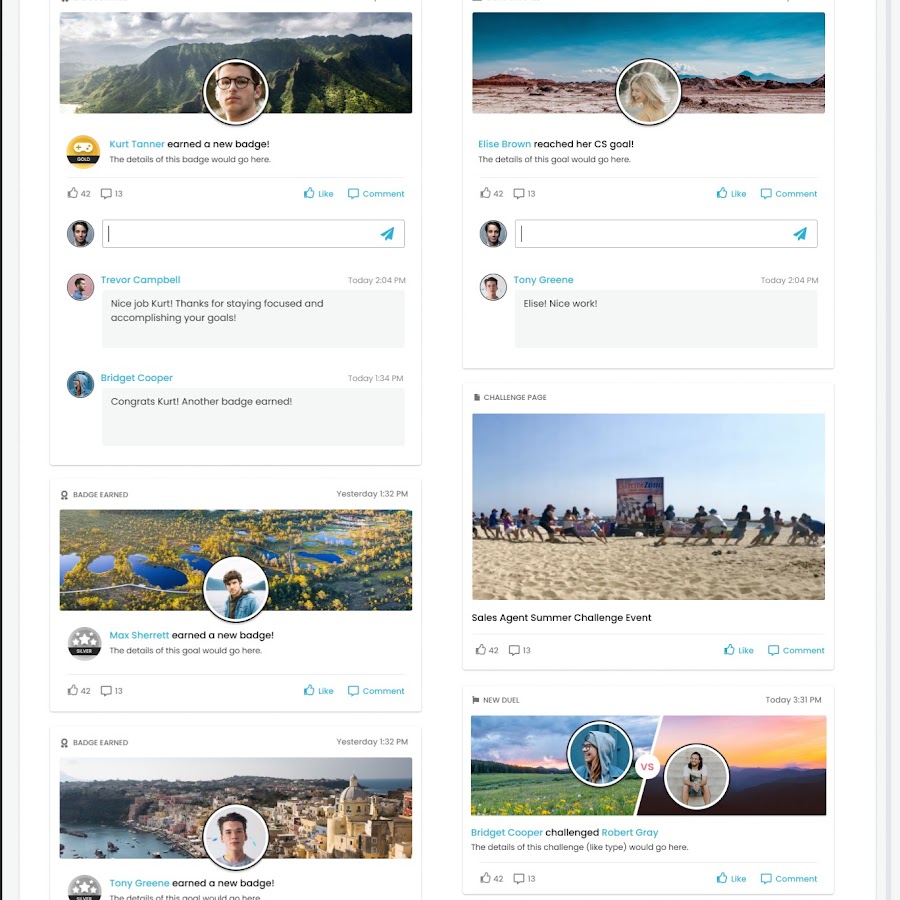Click Trevor Campbell's comment avatar
900x900 pixels.
(80, 287)
